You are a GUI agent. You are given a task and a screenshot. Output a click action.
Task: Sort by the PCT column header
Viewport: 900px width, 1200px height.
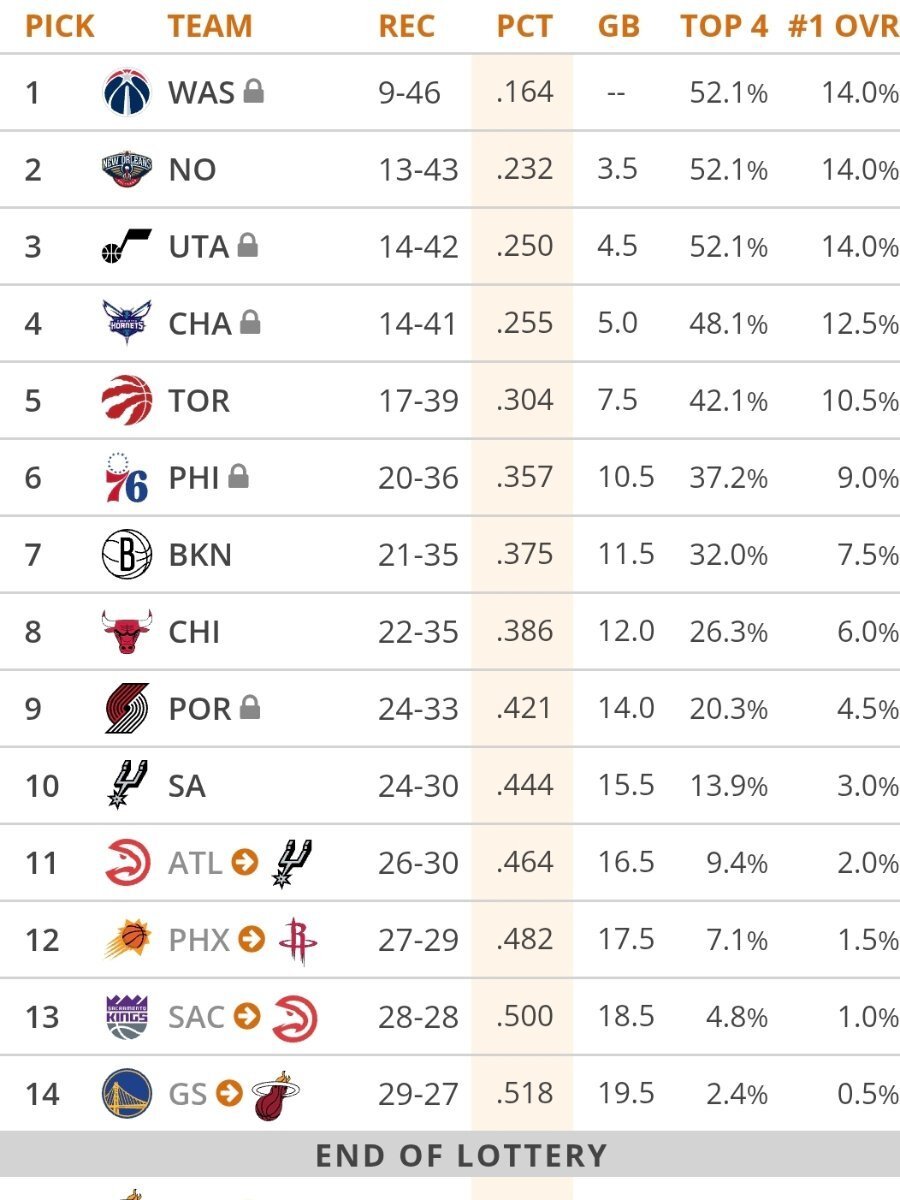point(524,26)
